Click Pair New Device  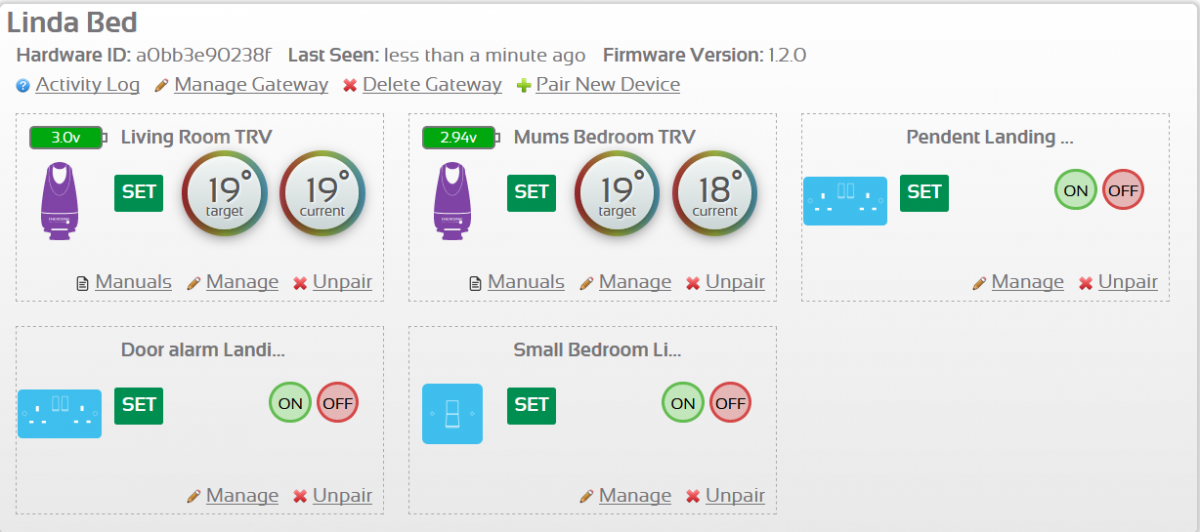click(607, 85)
